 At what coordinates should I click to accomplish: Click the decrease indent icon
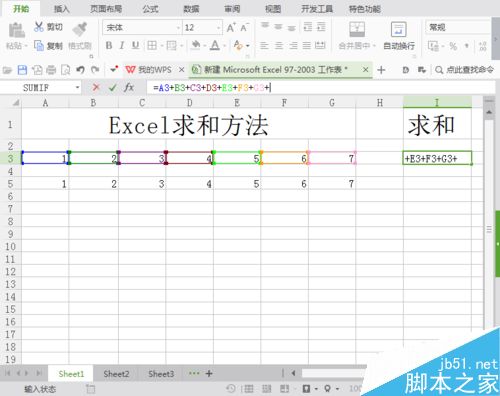pos(307,27)
